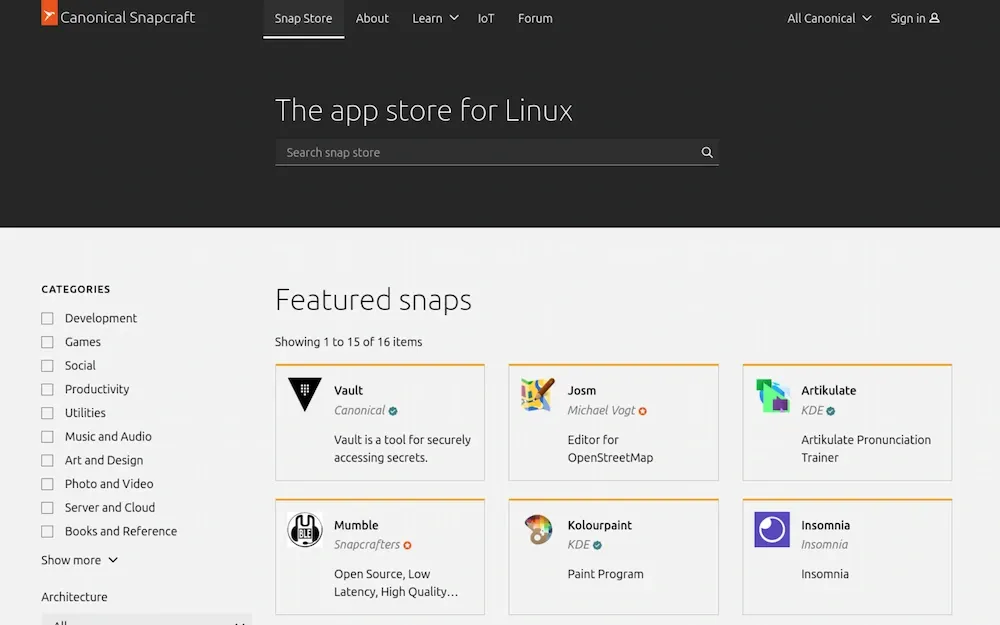The width and height of the screenshot is (1000, 625).
Task: Open the All Canonical dropdown
Action: click(828, 17)
